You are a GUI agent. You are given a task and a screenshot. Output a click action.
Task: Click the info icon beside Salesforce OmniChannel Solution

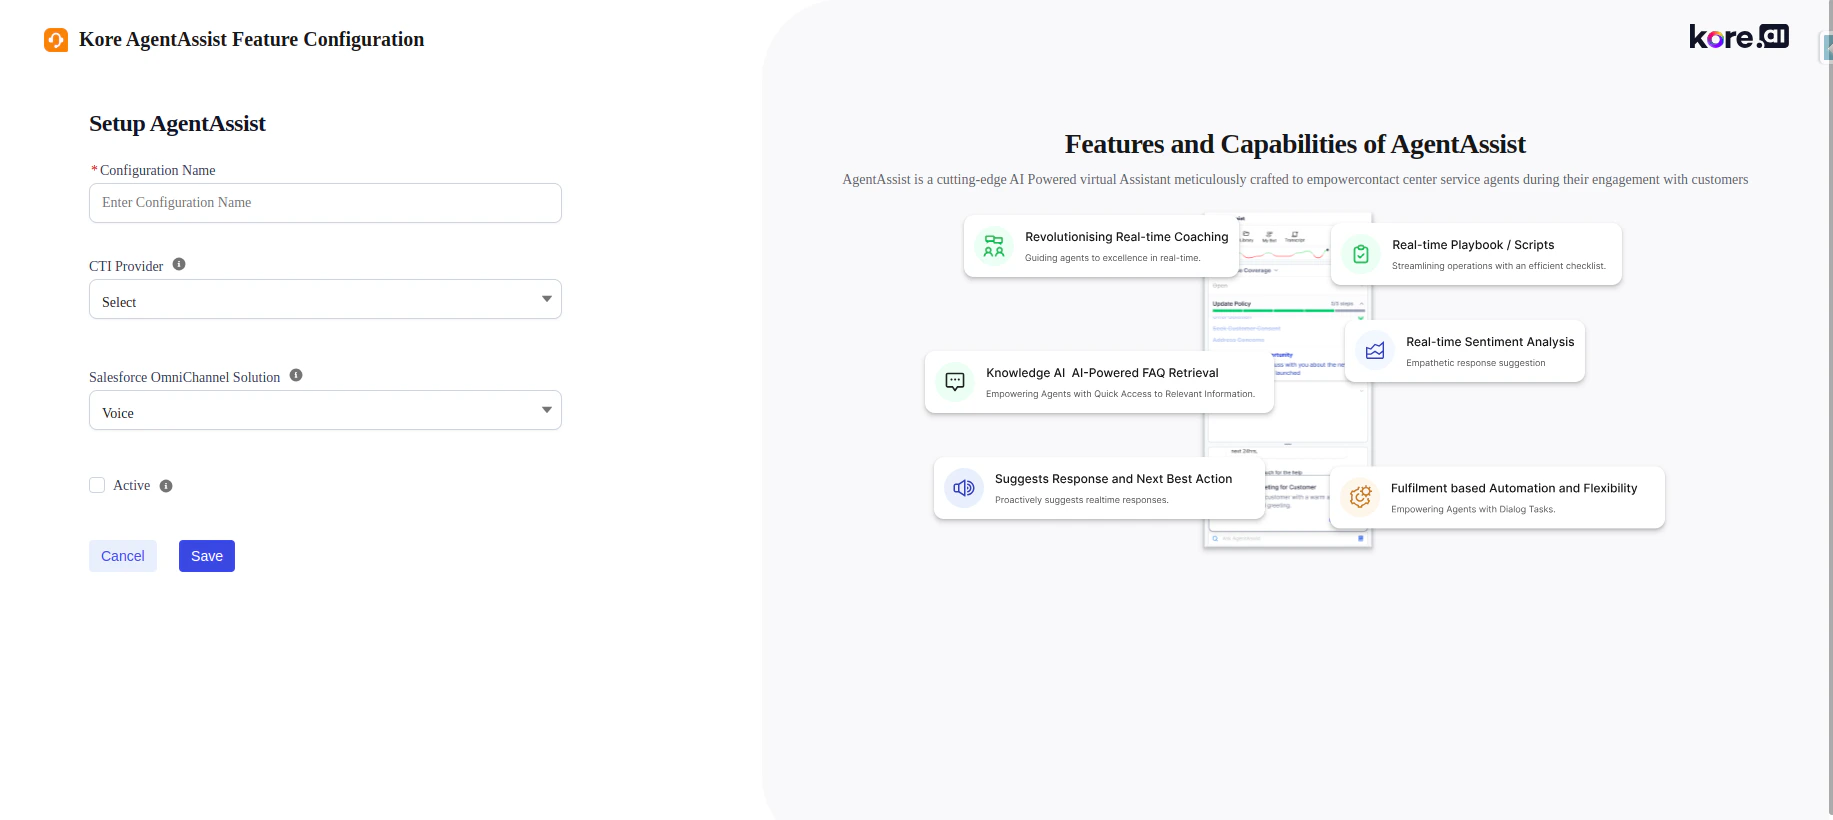(x=295, y=374)
